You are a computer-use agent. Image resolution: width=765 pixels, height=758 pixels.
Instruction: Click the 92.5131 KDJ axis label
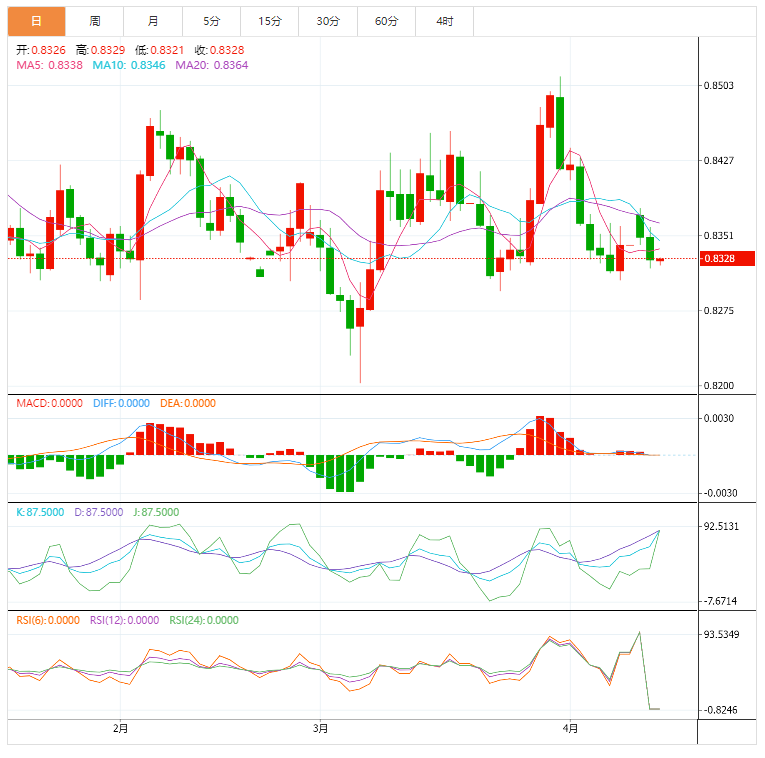pos(721,527)
